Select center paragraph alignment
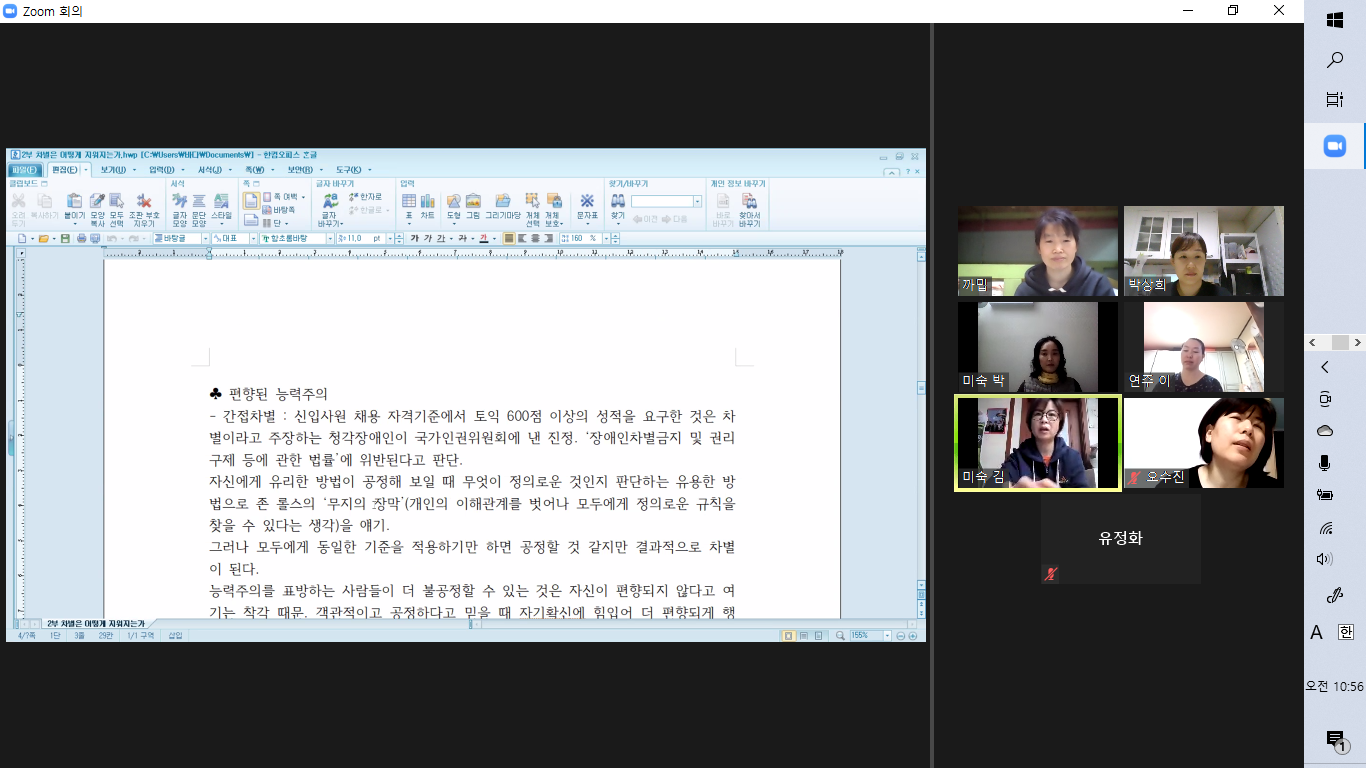The image size is (1366, 768). click(535, 239)
